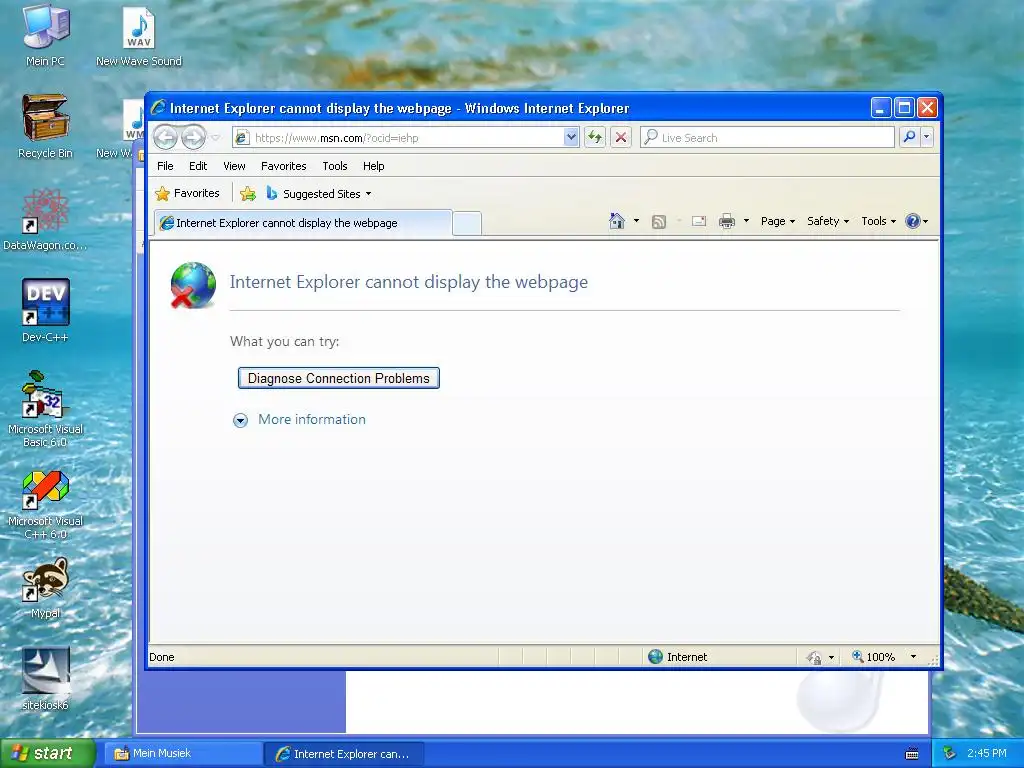1024x768 pixels.
Task: Launch Dev-C++ from the desktop
Action: (x=45, y=311)
